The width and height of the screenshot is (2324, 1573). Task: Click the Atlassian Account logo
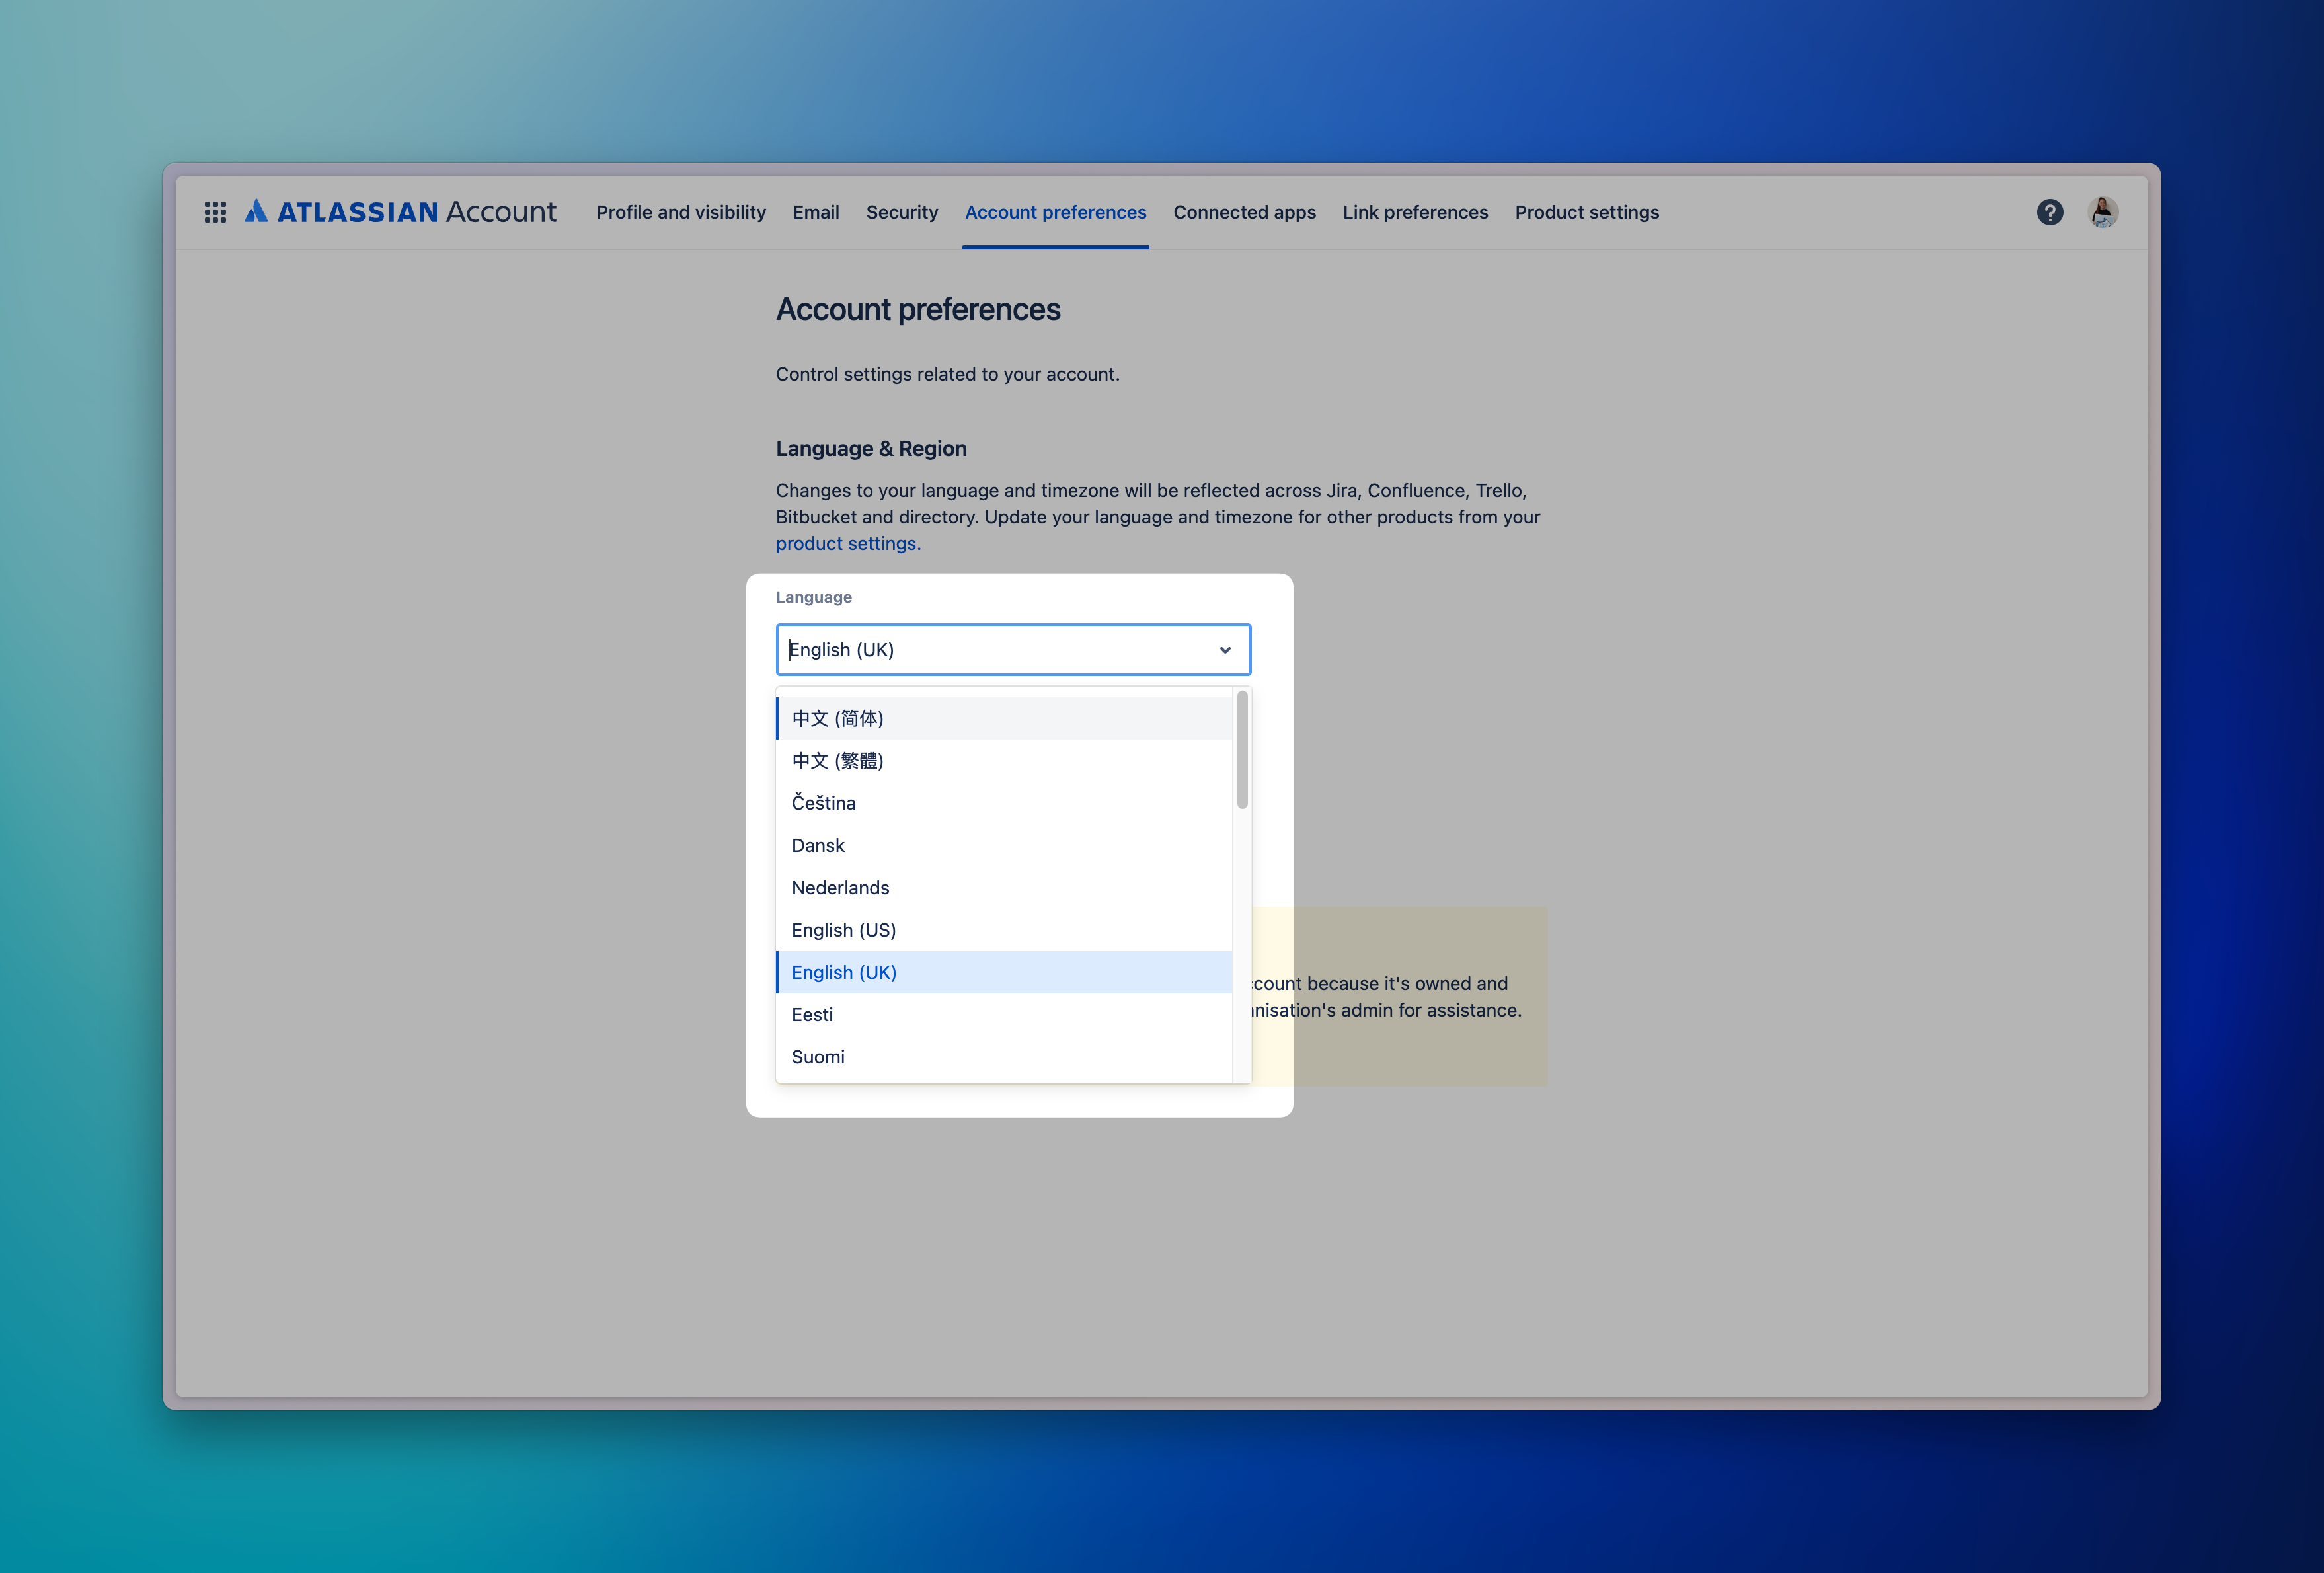click(x=400, y=211)
